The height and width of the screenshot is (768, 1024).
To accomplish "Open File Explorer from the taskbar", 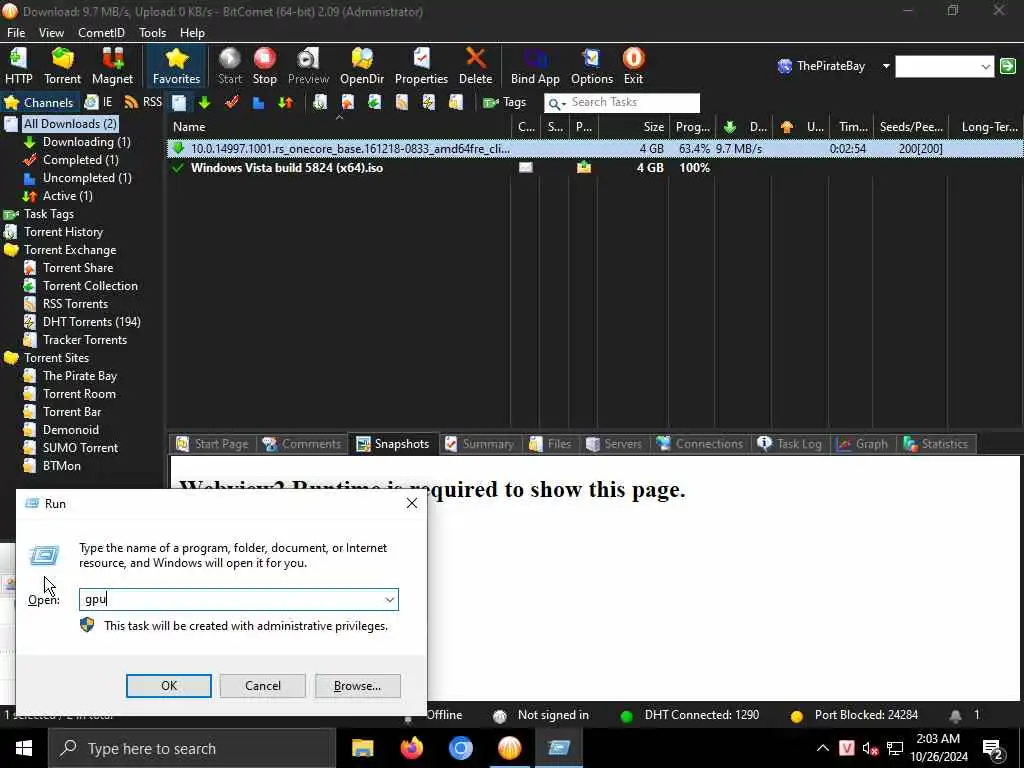I will pyautogui.click(x=362, y=748).
